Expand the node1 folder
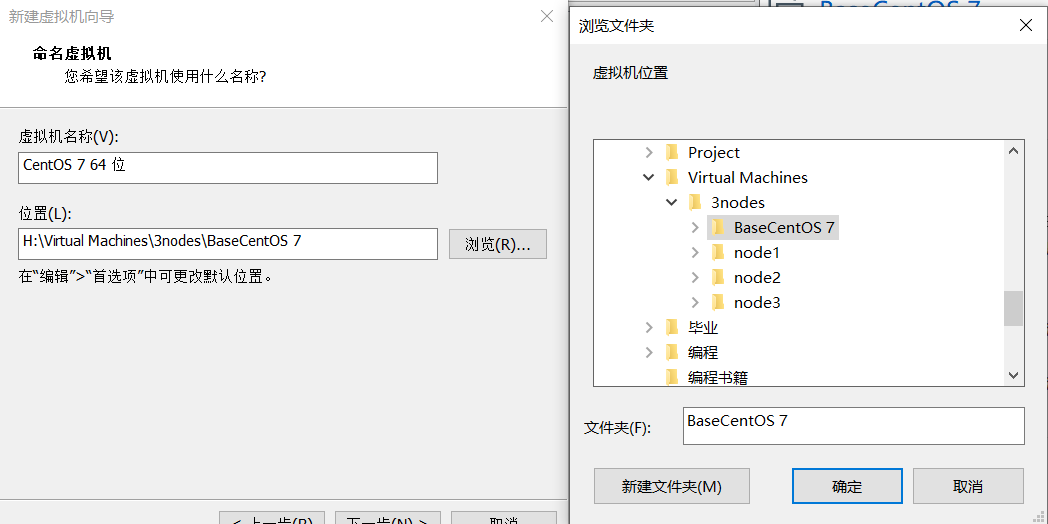1048x524 pixels. pyautogui.click(x=695, y=253)
